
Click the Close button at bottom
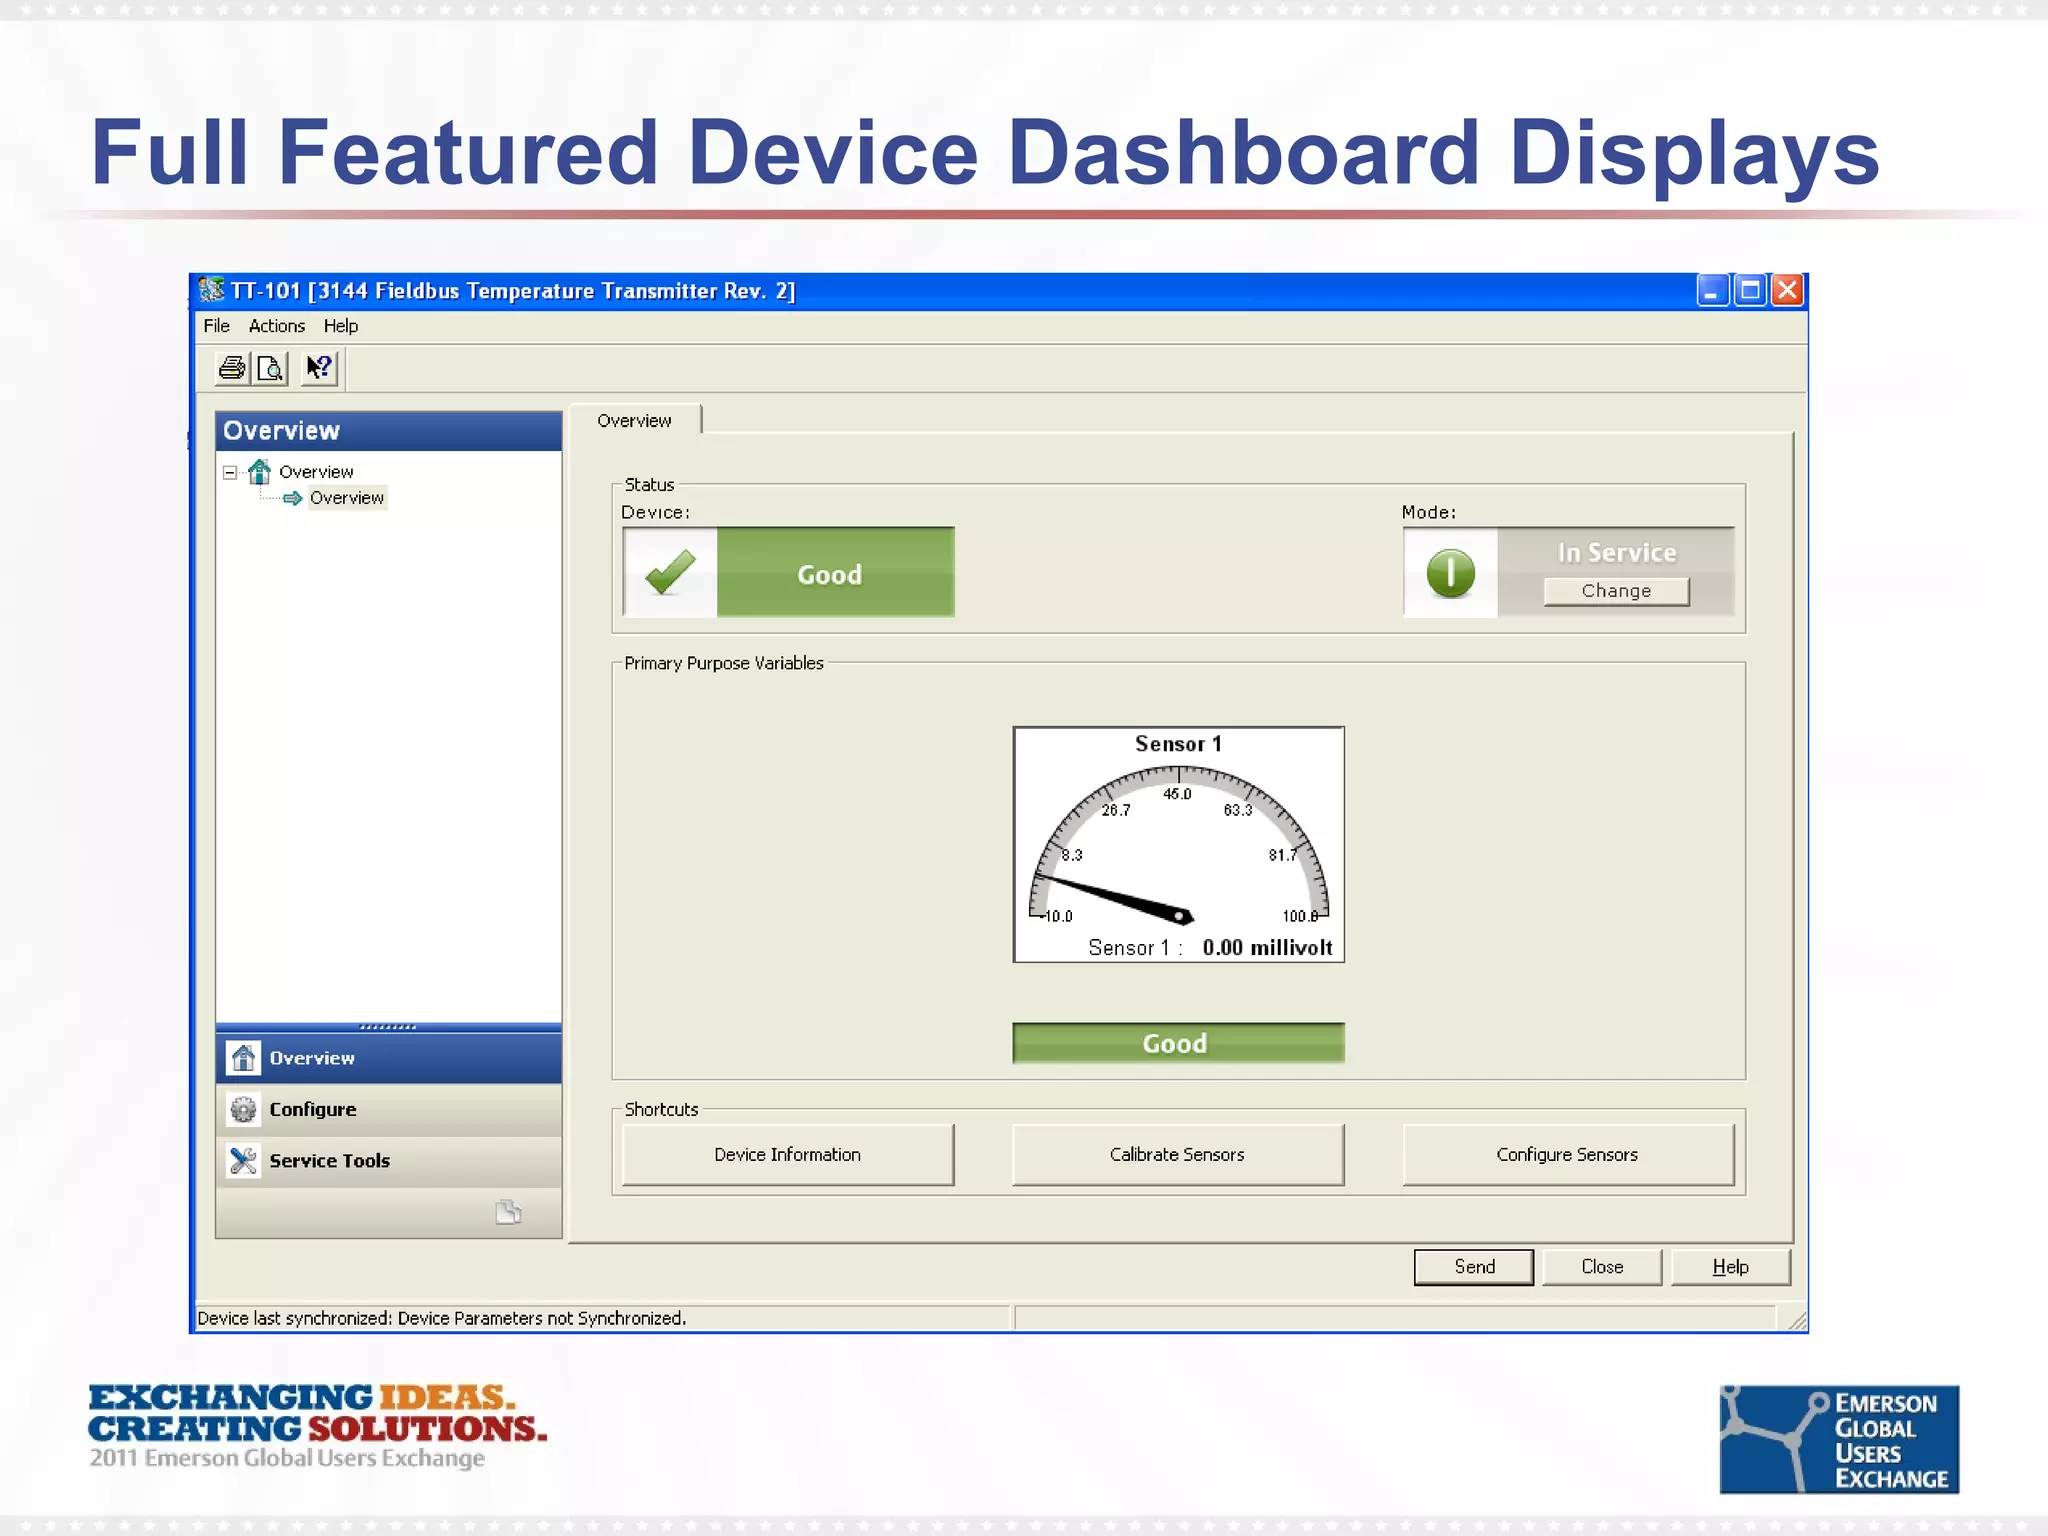coord(1602,1267)
